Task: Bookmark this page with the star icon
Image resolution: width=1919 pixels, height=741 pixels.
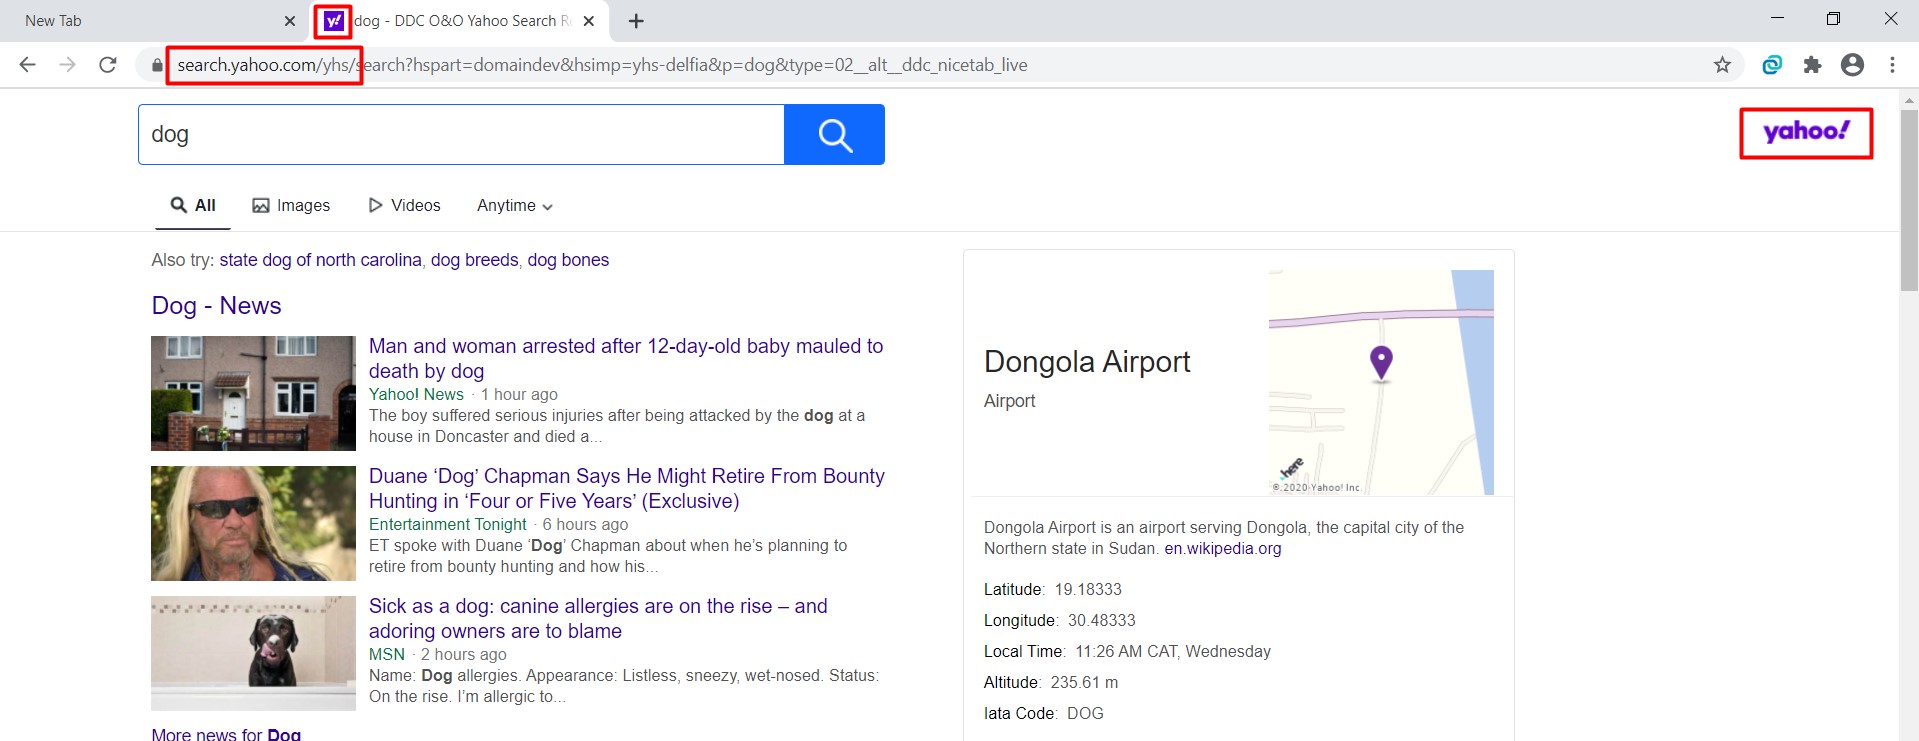Action: [1722, 65]
